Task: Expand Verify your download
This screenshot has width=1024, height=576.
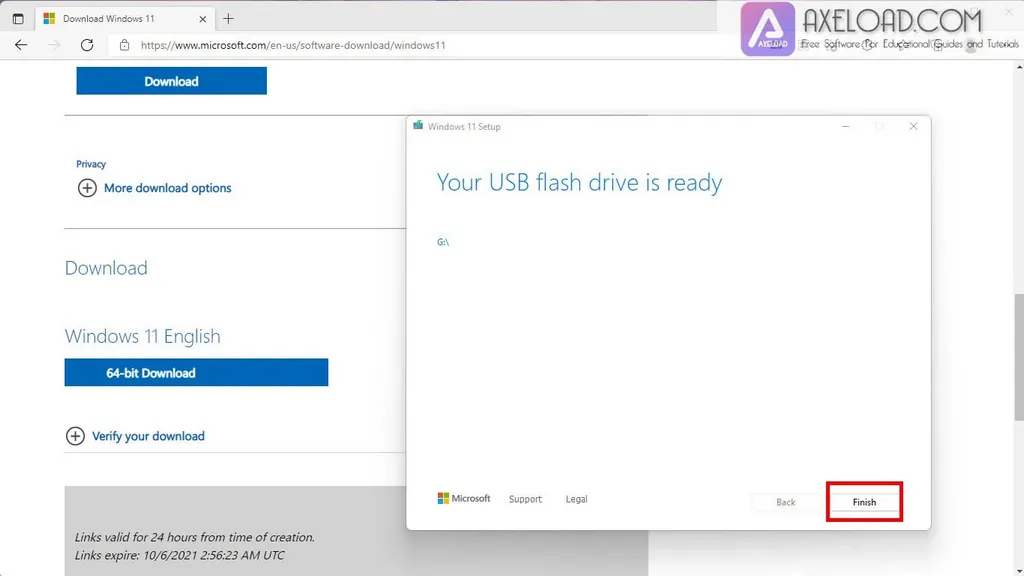Action: click(135, 436)
